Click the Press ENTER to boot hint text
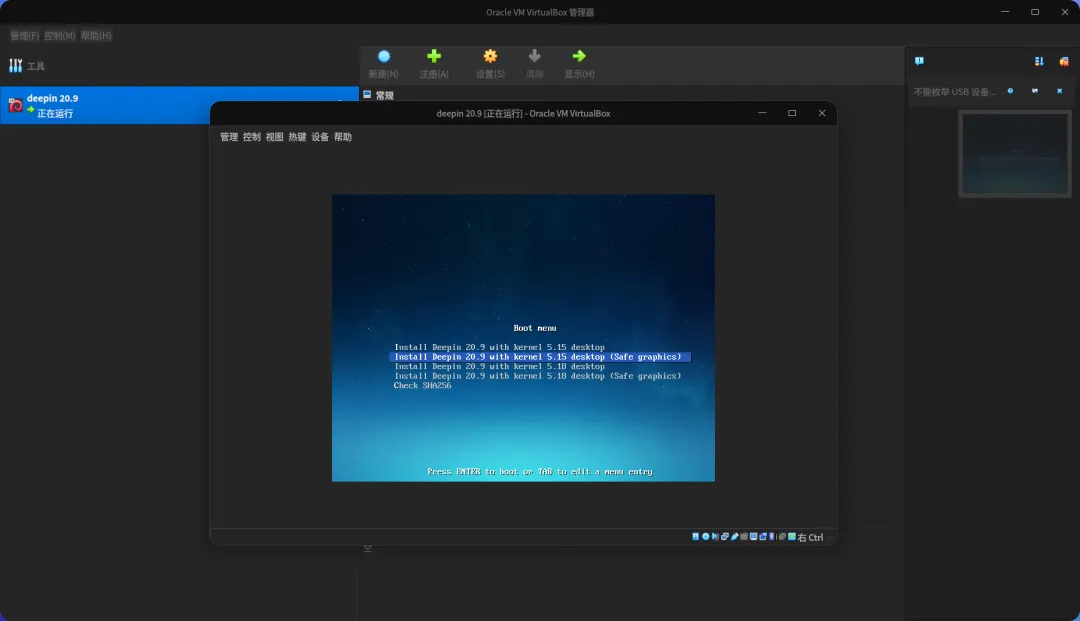 tap(539, 472)
